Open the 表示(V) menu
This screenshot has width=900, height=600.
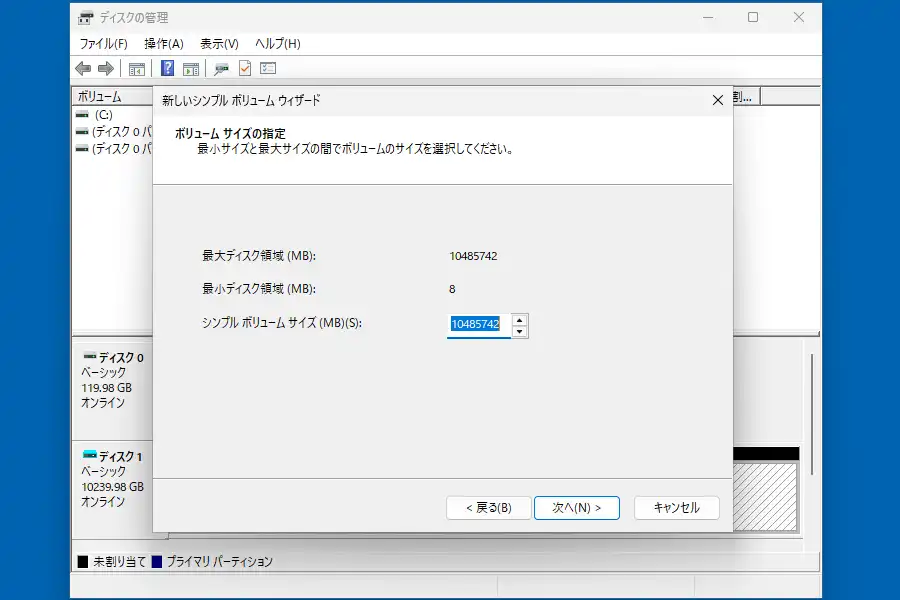[x=219, y=44]
